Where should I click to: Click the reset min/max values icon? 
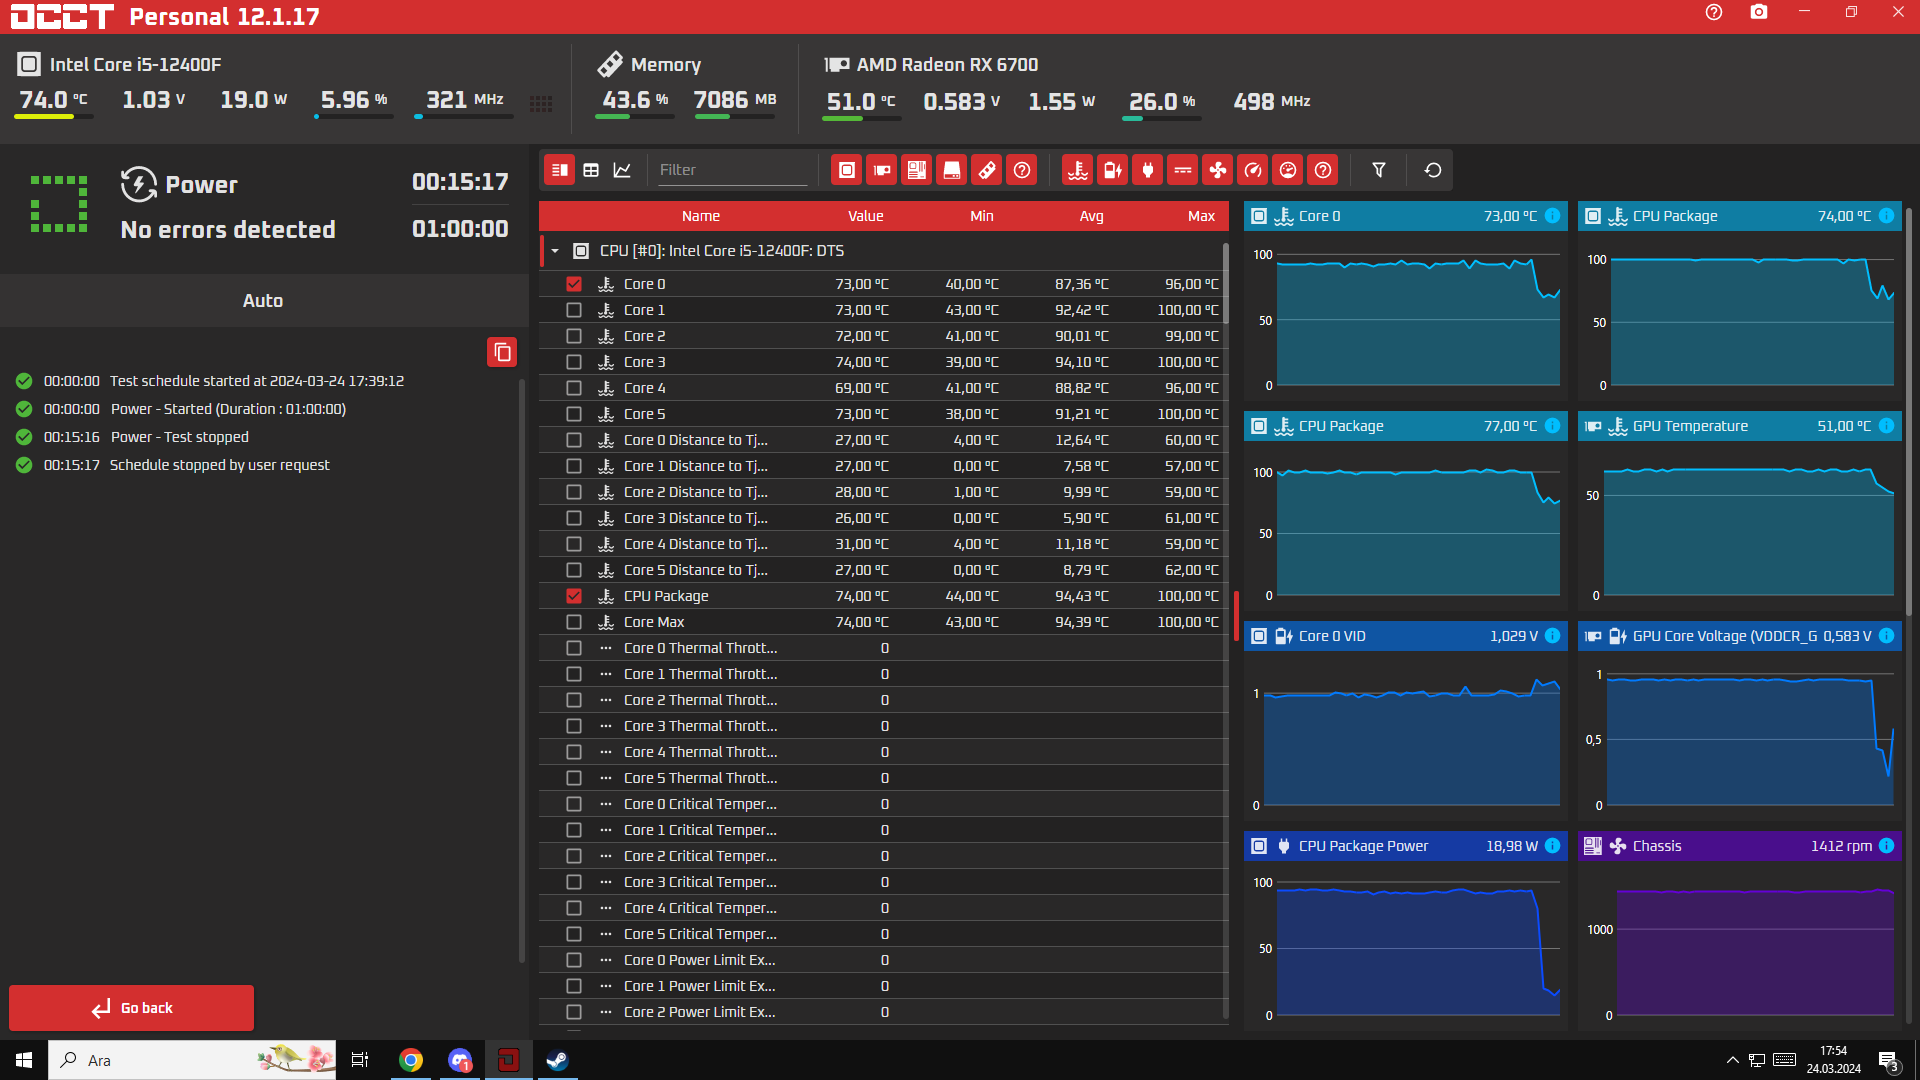click(x=1432, y=170)
